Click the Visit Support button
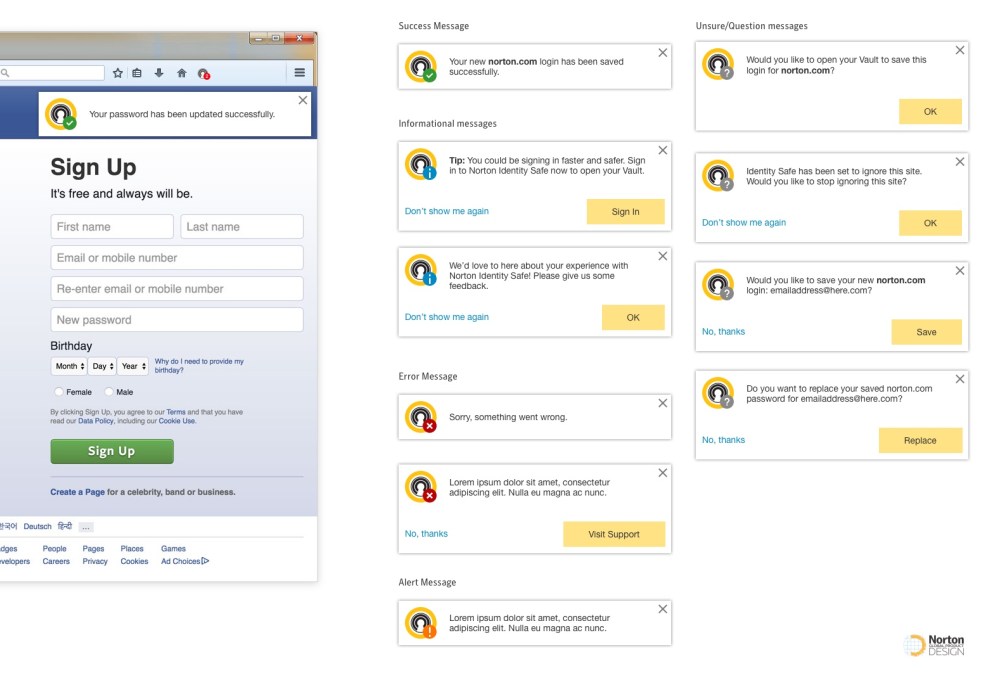This screenshot has width=1000, height=685. click(613, 534)
